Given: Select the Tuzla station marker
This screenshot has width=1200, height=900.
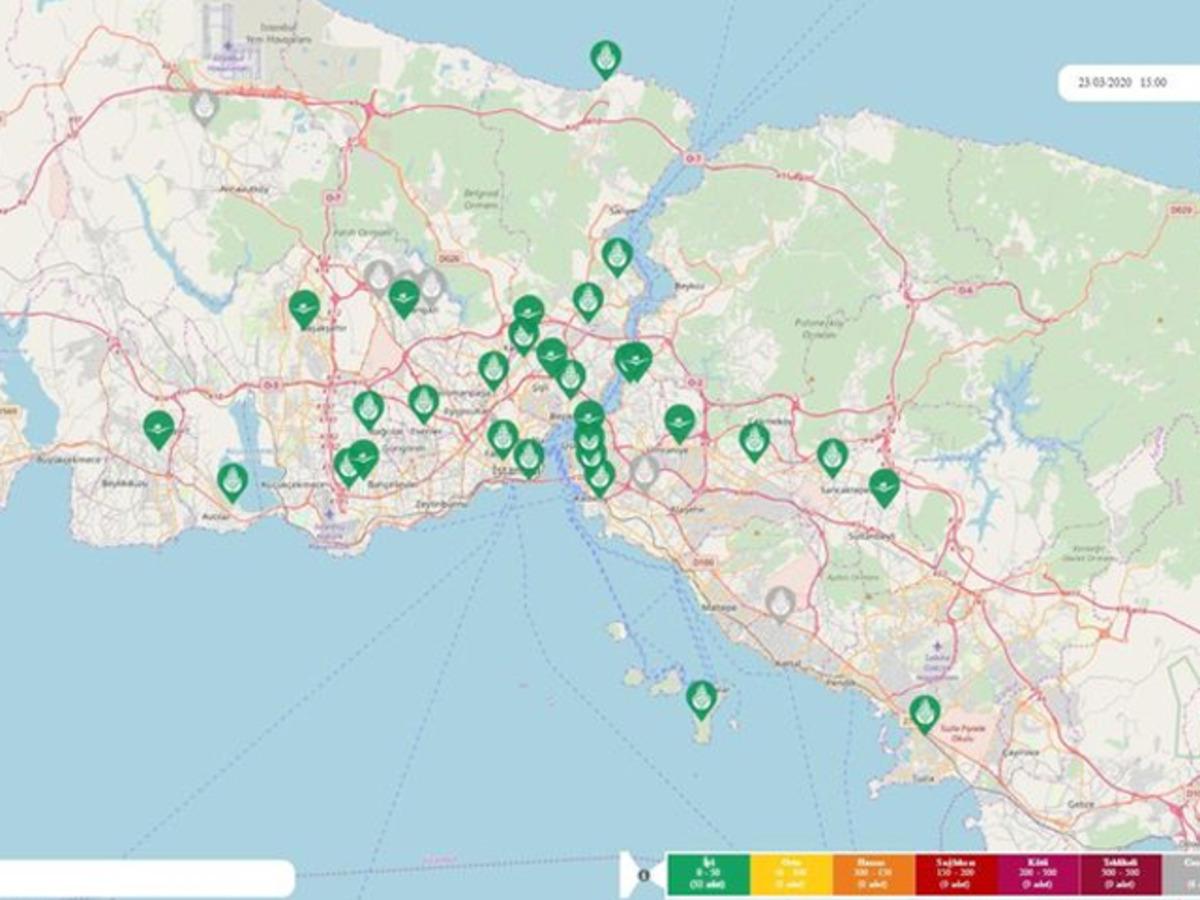Looking at the screenshot, I should point(925,715).
